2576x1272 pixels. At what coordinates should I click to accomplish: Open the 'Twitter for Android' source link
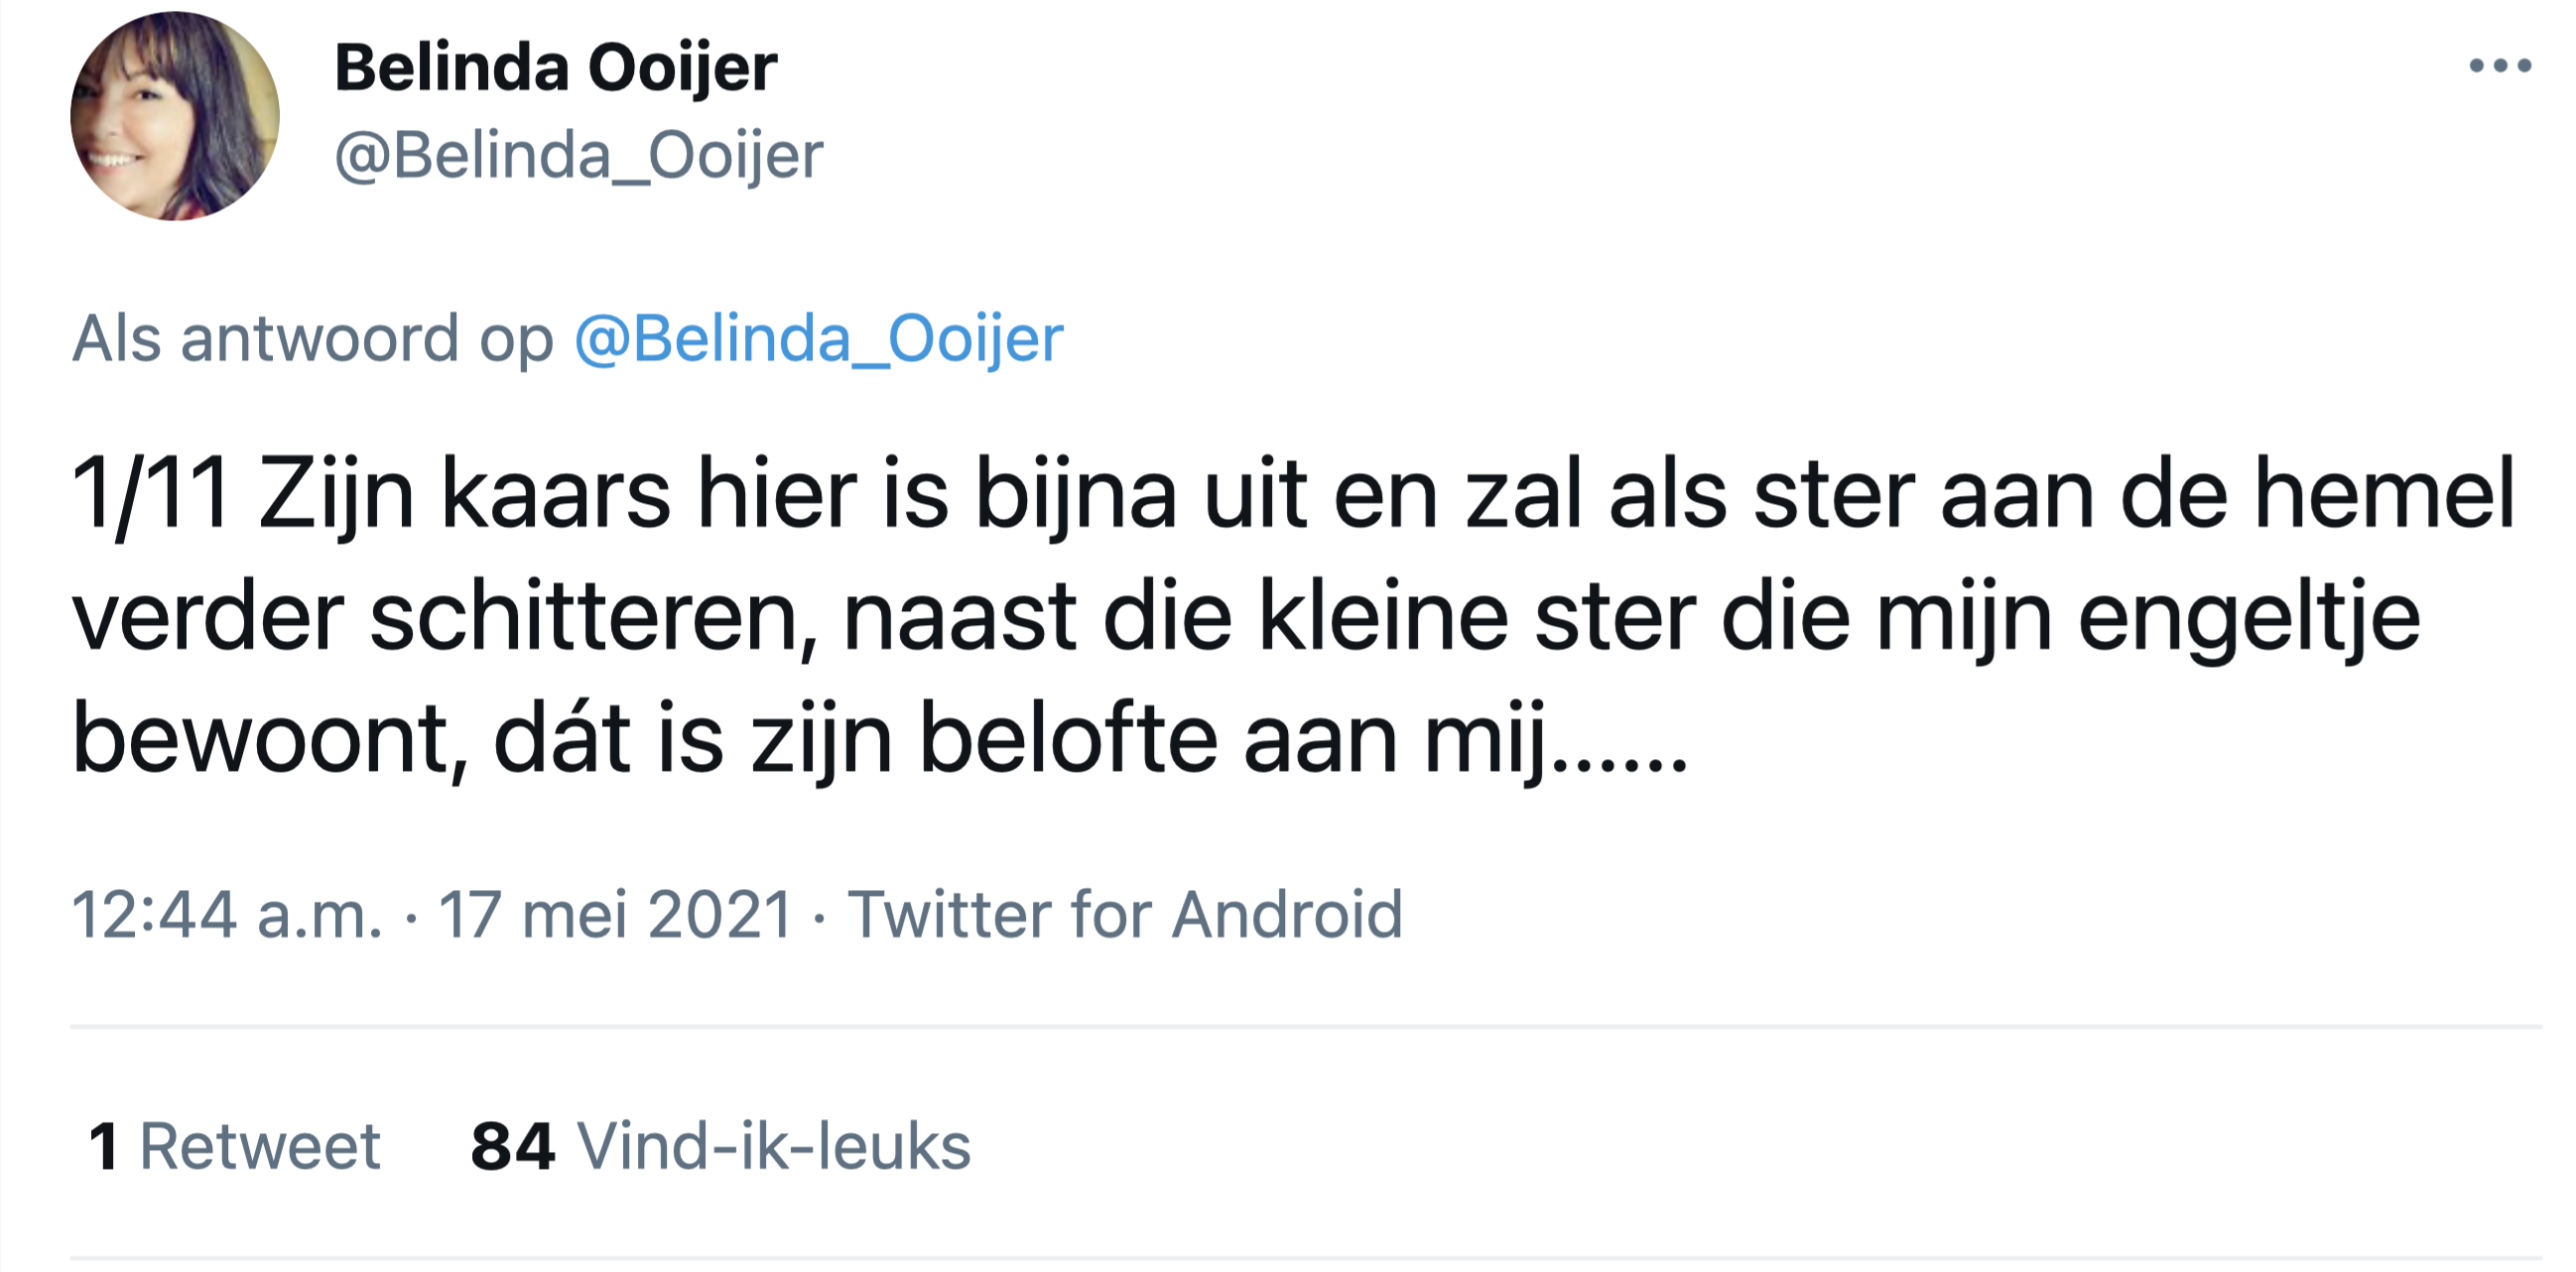click(1126, 911)
